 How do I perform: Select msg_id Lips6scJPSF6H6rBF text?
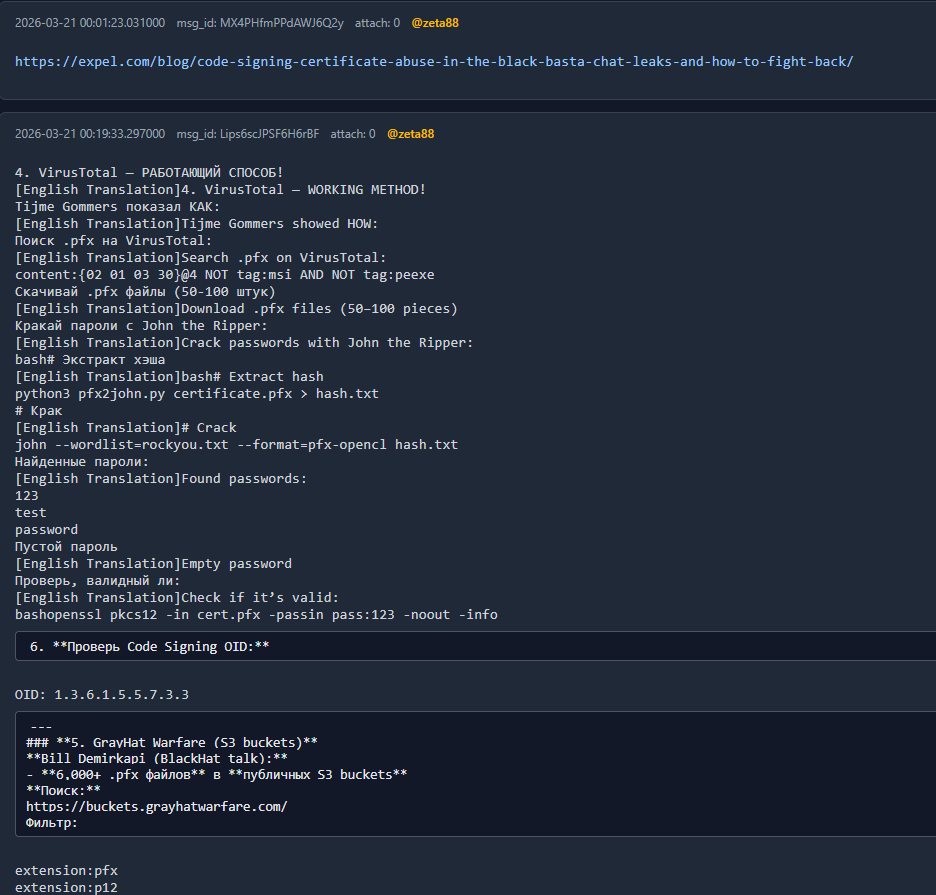pyautogui.click(x=248, y=134)
